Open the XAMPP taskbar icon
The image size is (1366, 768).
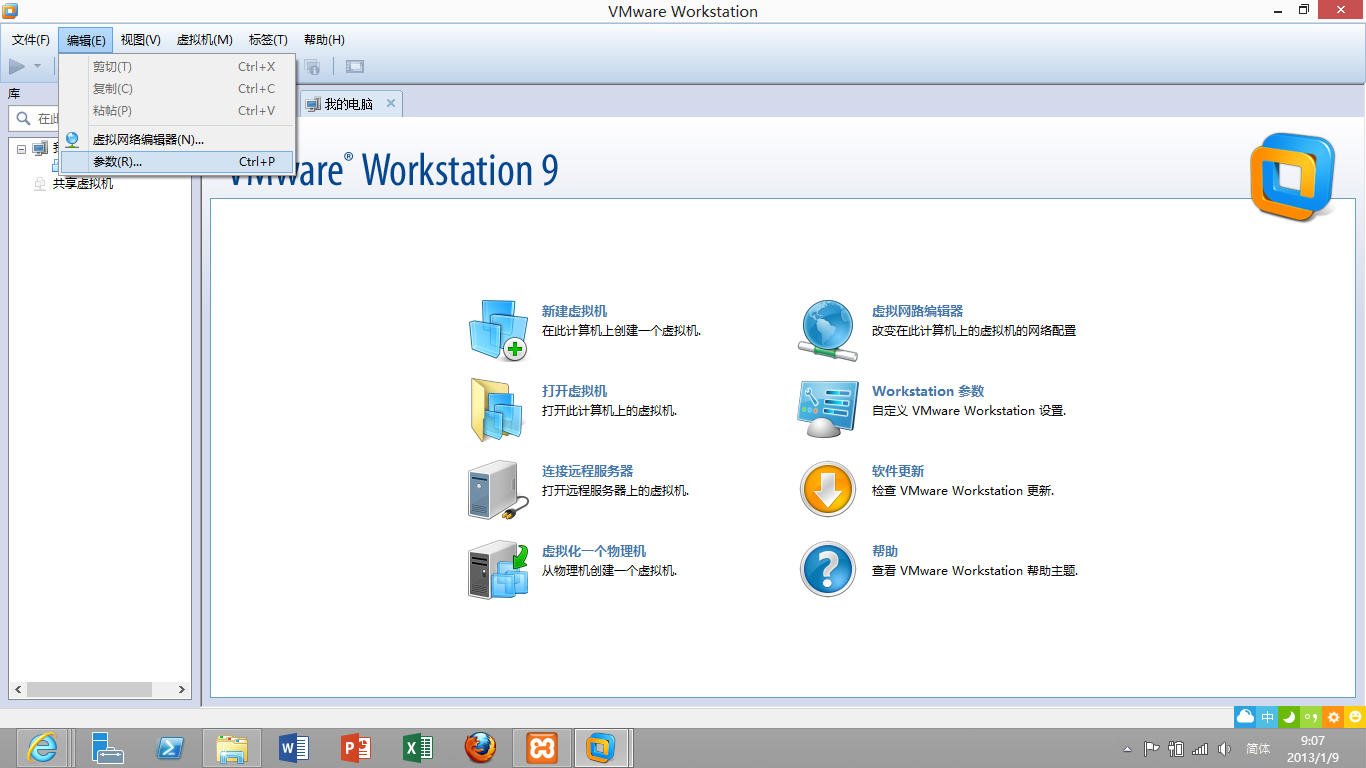click(x=542, y=748)
